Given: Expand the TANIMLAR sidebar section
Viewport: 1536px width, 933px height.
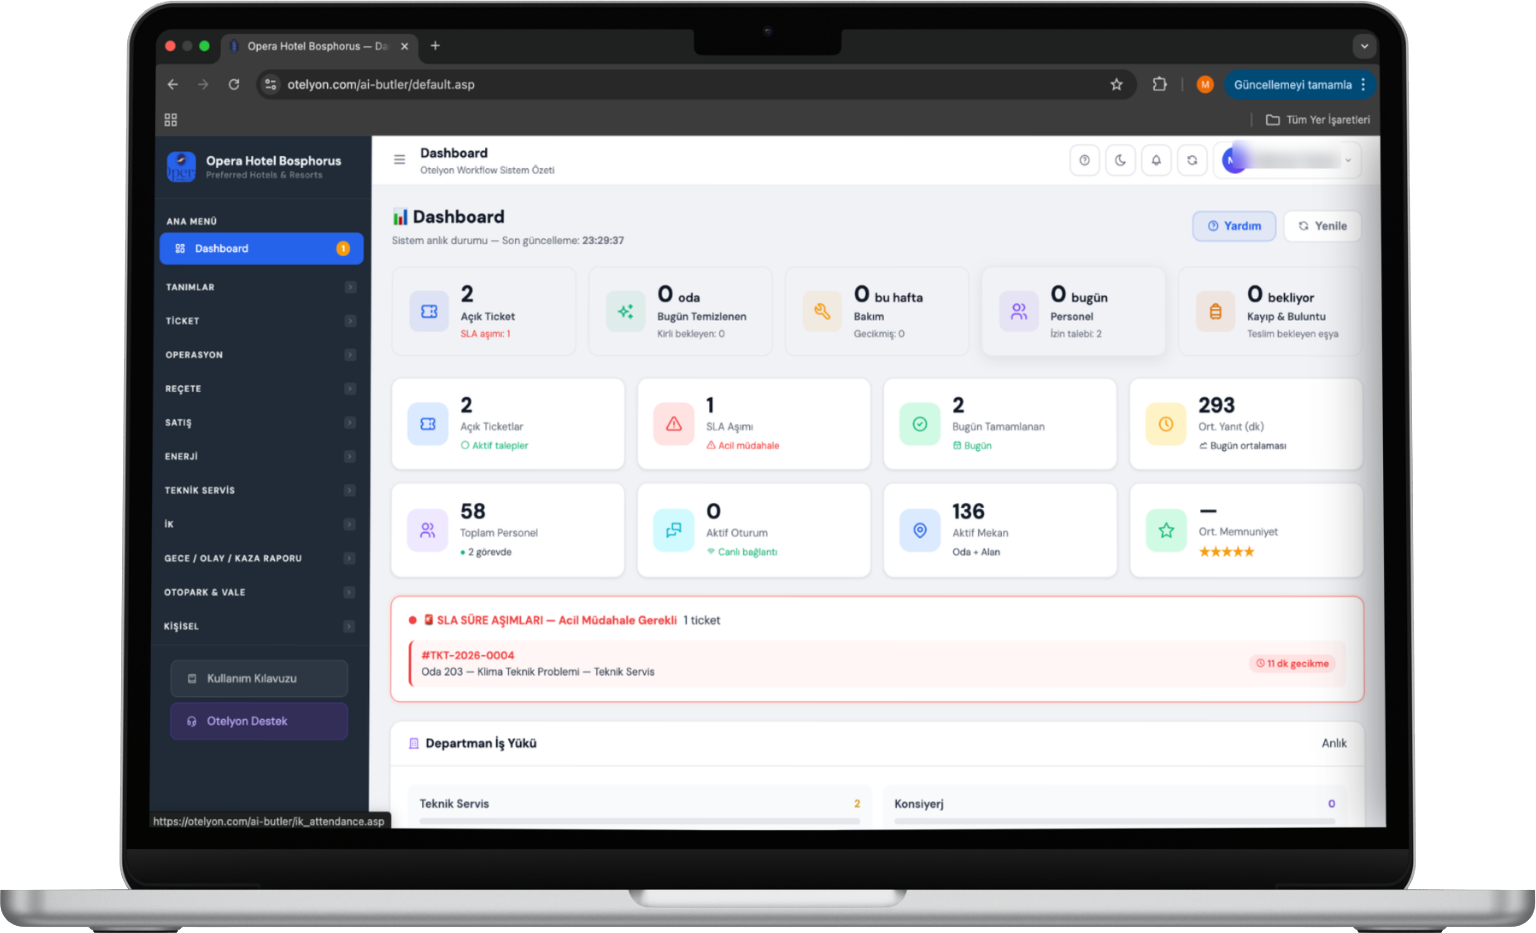Looking at the screenshot, I should pyautogui.click(x=261, y=287).
